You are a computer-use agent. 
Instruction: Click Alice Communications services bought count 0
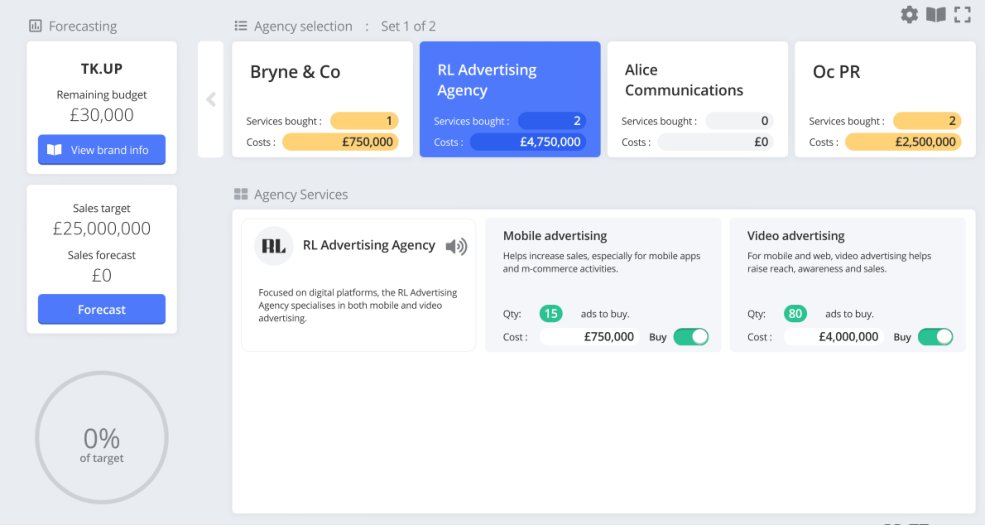739,121
